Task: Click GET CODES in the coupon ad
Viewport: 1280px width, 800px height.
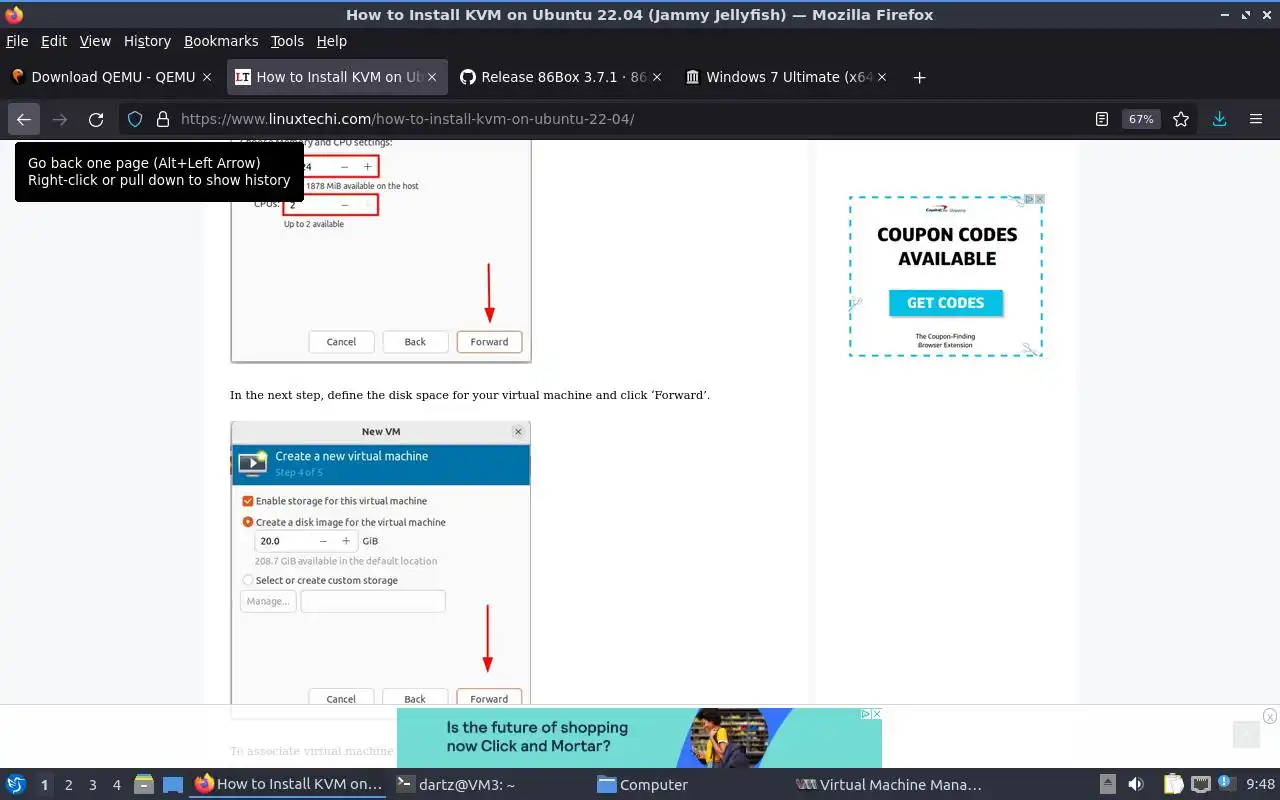Action: point(946,303)
